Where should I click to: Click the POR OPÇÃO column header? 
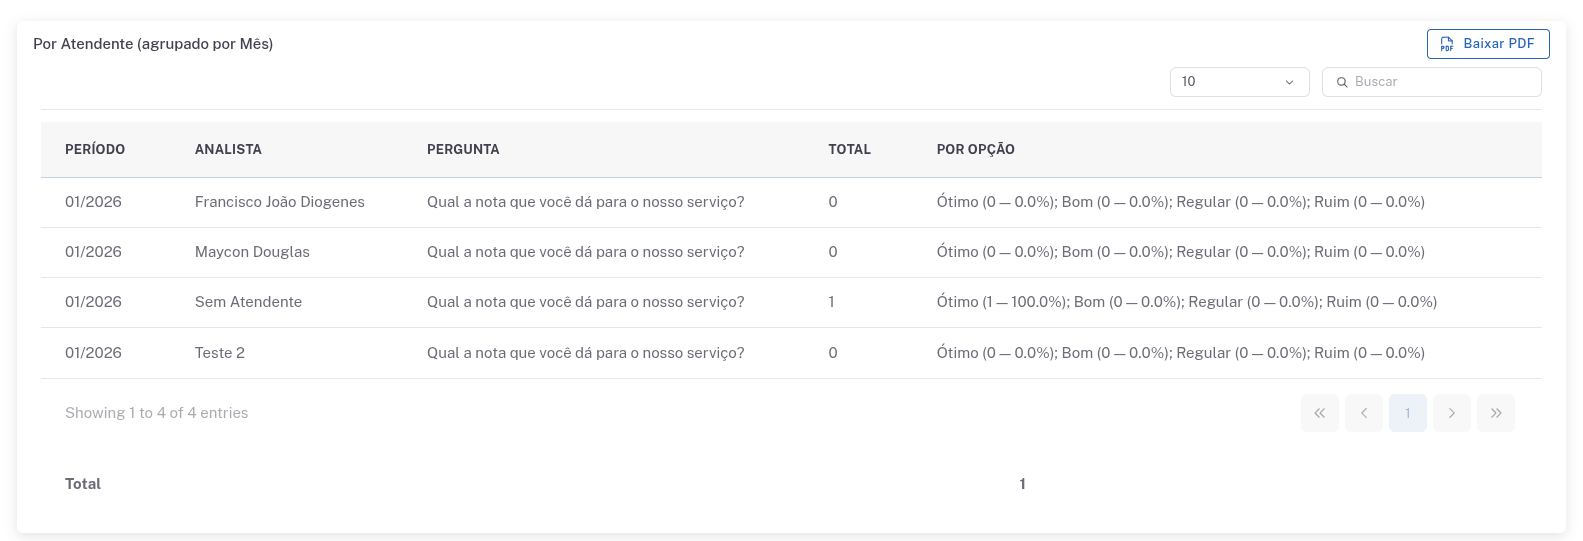[x=975, y=149]
